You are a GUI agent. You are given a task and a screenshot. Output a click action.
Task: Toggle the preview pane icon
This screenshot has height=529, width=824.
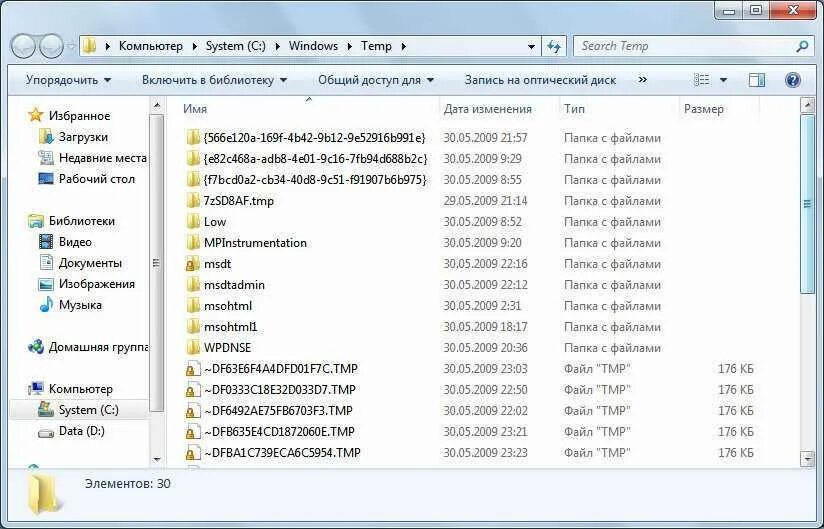(756, 80)
